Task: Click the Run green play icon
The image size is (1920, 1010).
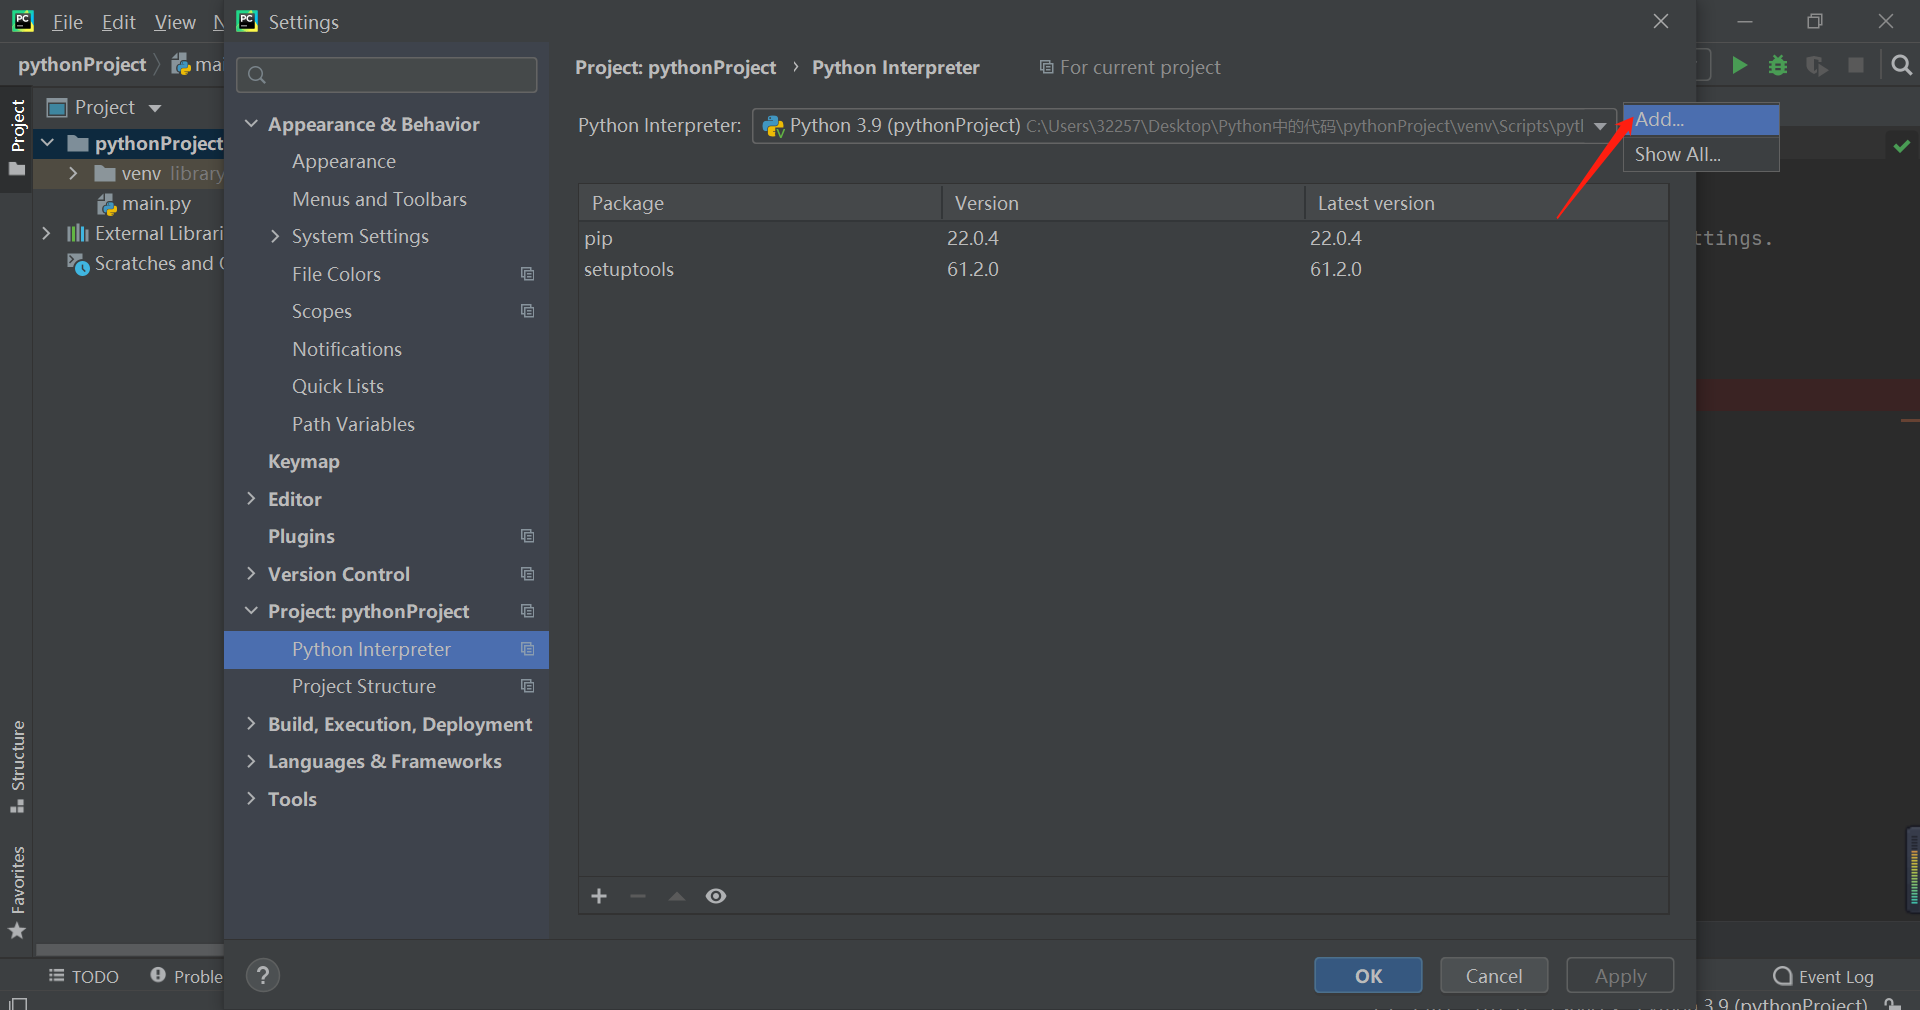Action: coord(1739,65)
